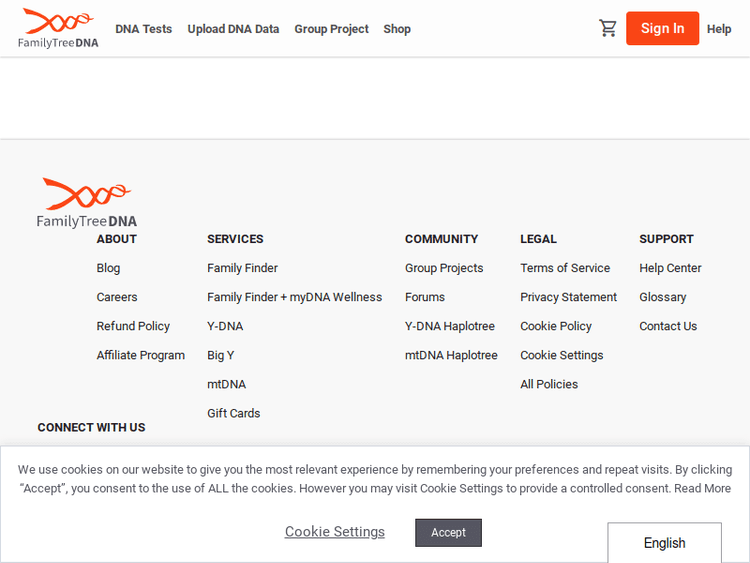Go to the Help Center link
750x563 pixels.
tap(670, 268)
